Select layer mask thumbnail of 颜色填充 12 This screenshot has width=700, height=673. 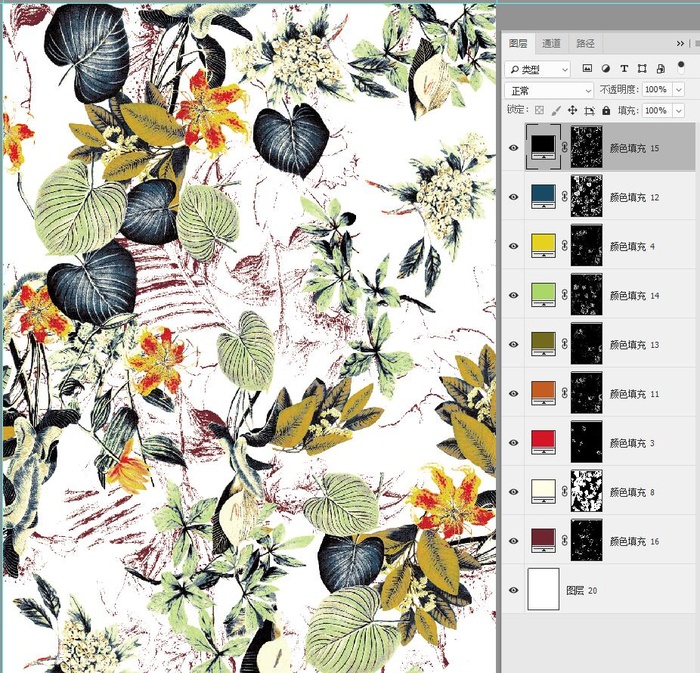[x=587, y=196]
